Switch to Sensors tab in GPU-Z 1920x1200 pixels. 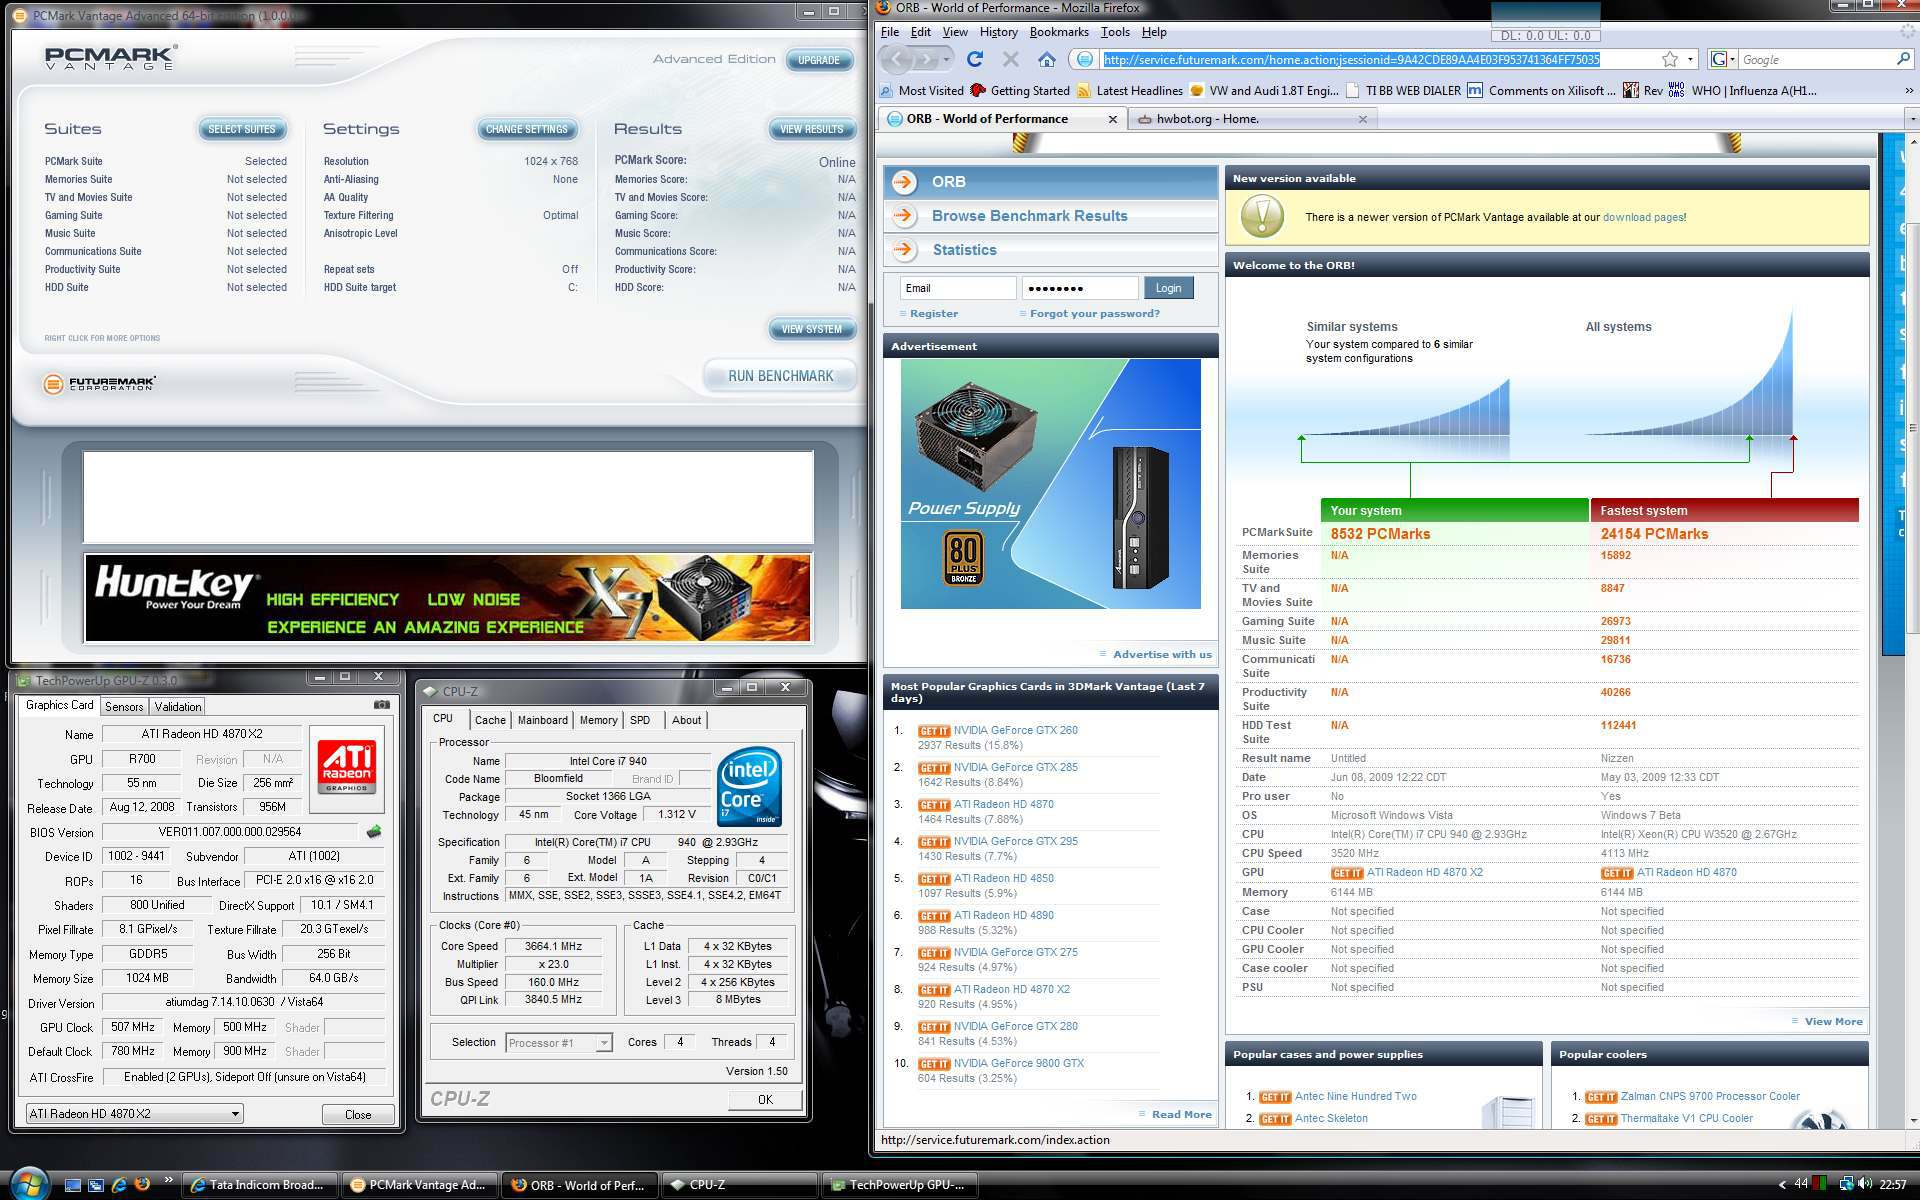coord(124,706)
